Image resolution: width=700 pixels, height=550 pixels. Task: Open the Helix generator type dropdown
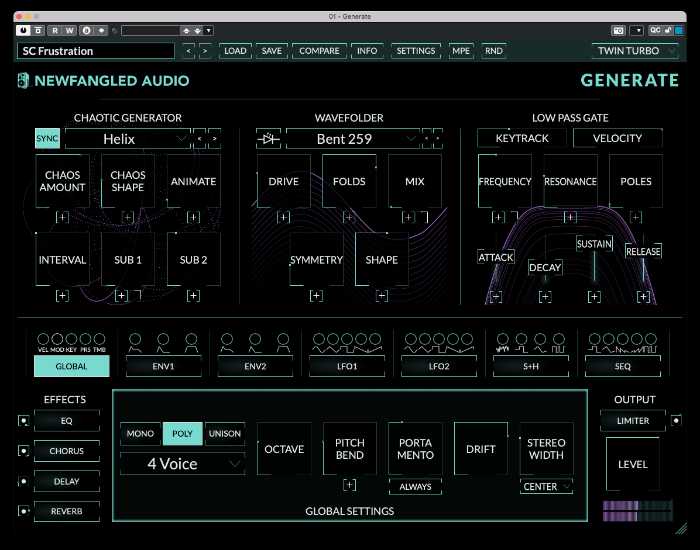coord(127,139)
